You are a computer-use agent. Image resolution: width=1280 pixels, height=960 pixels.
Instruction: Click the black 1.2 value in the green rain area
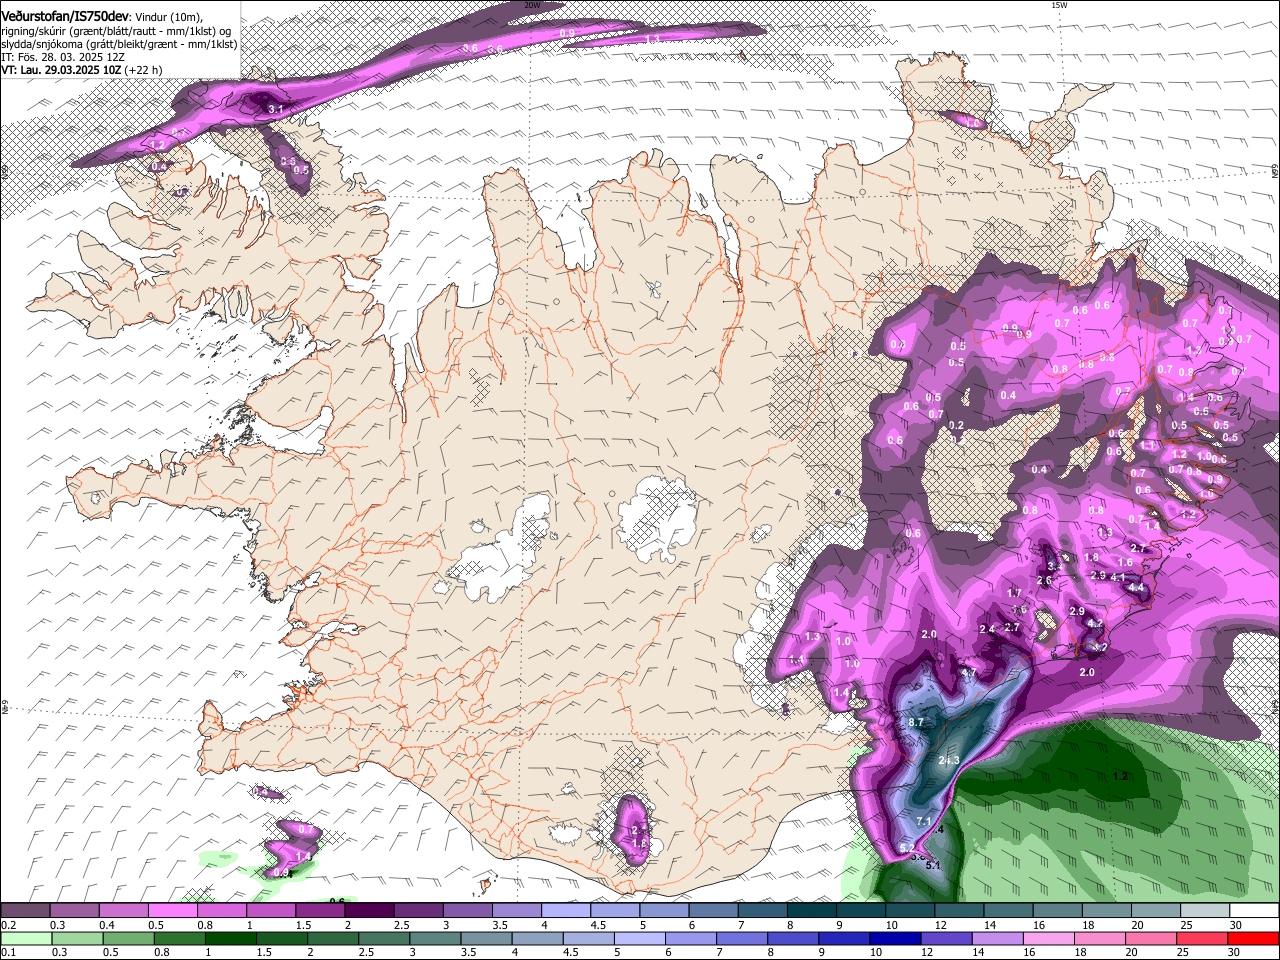pyautogui.click(x=1120, y=776)
